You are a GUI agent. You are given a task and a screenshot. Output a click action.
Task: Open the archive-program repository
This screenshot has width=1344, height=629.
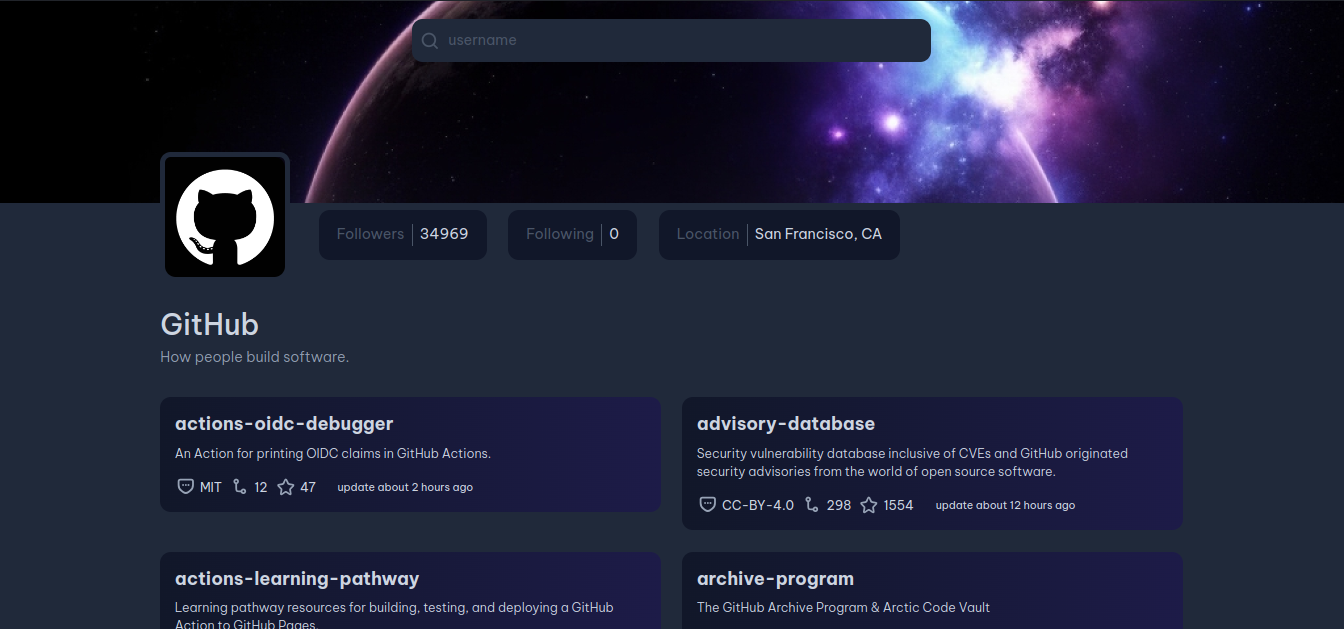point(775,579)
